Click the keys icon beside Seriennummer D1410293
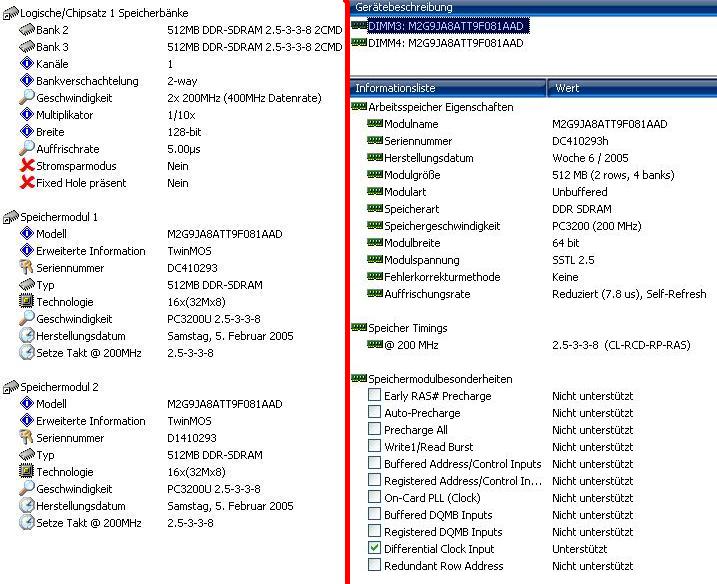This screenshot has height=584, width=717. coord(27,438)
